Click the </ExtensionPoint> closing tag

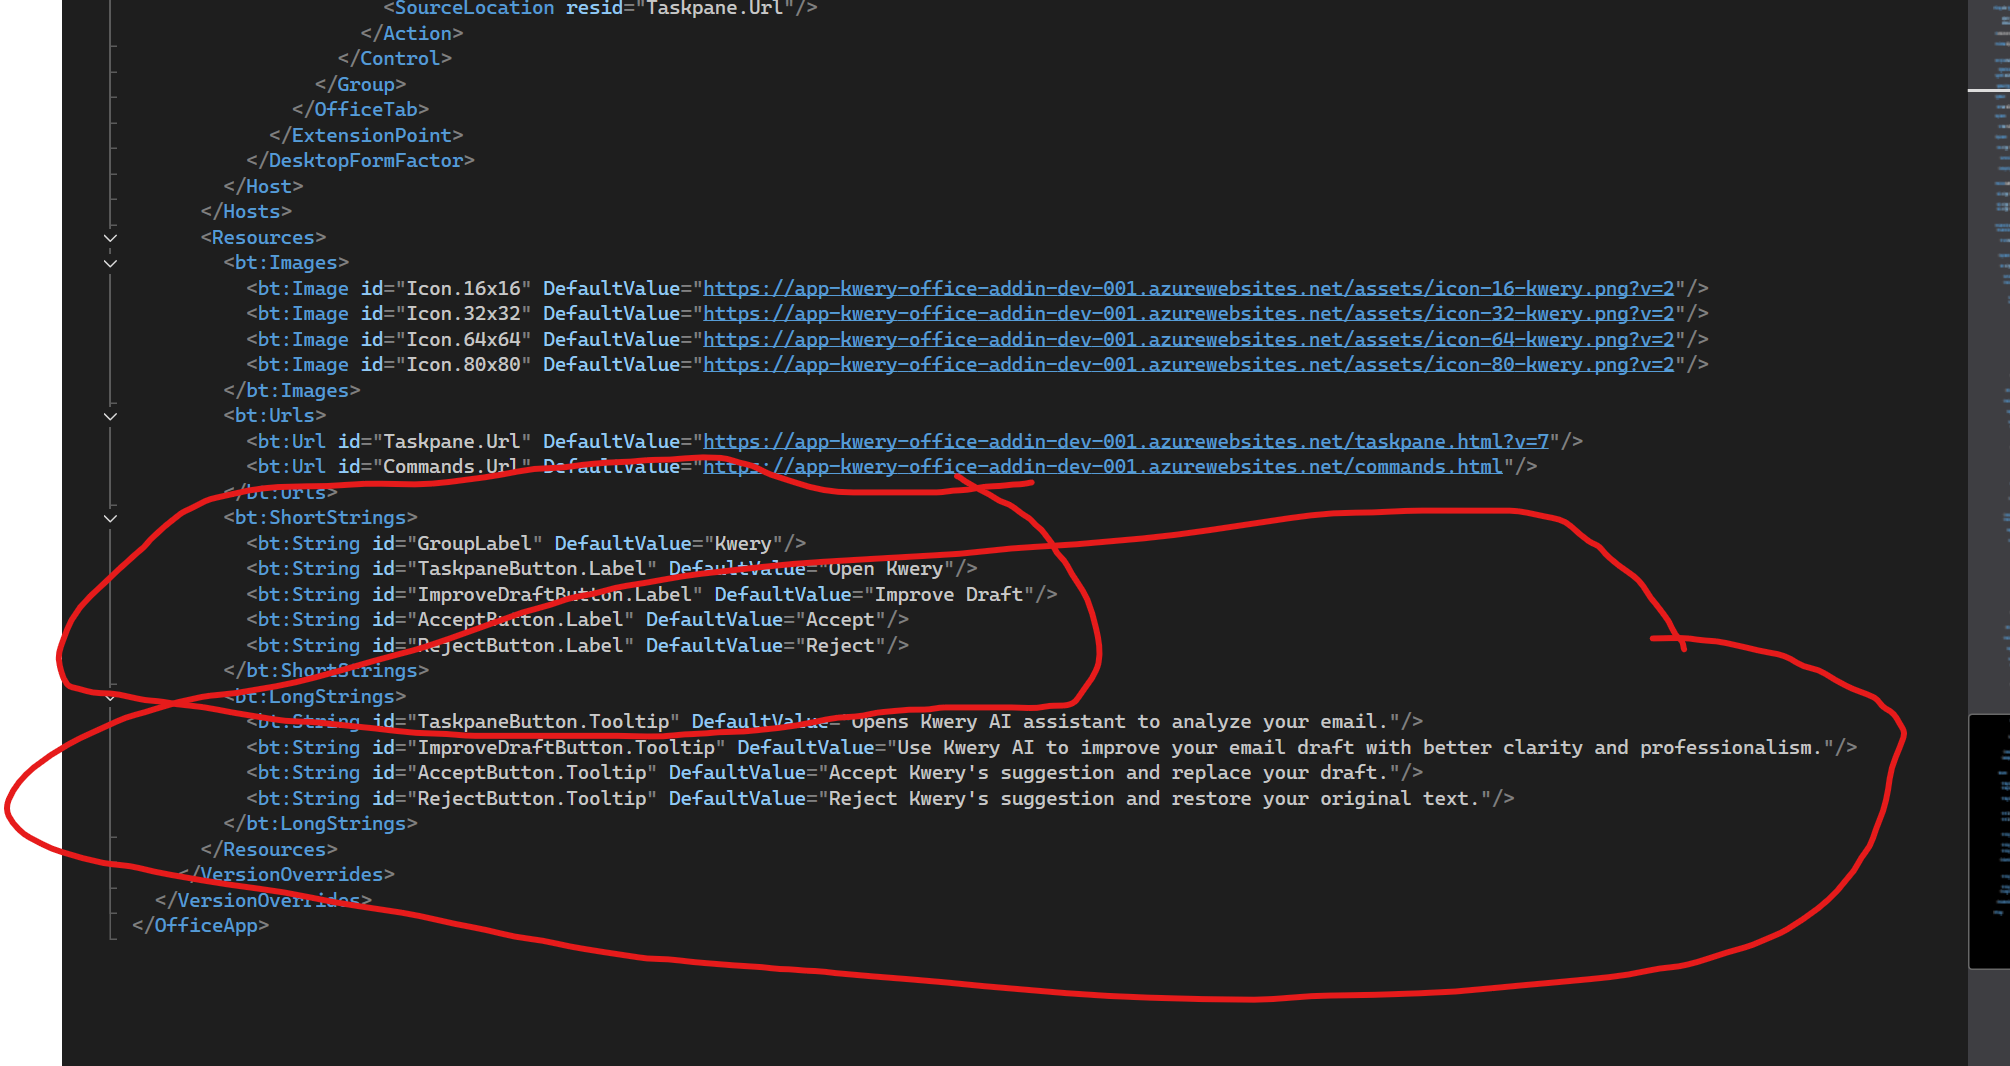click(366, 135)
